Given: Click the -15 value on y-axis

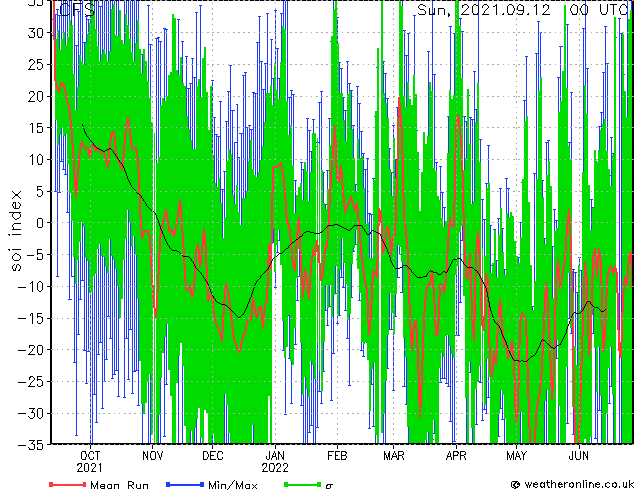Looking at the screenshot, I should click(31, 318).
